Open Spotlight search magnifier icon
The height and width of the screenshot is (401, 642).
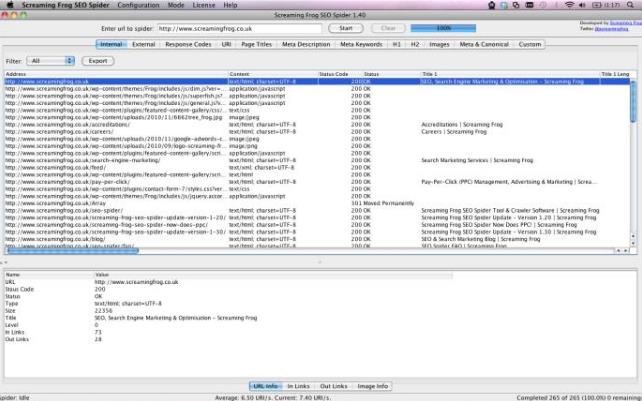point(633,5)
